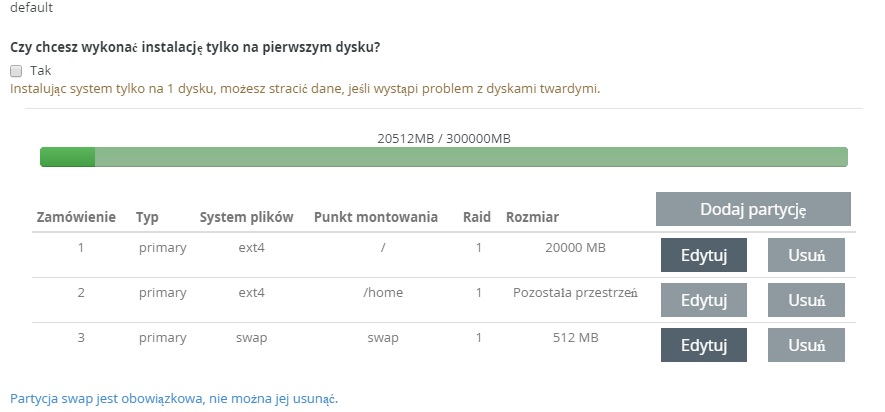The width and height of the screenshot is (885, 412).
Task: Click the light green free-space bar area
Action: click(471, 157)
